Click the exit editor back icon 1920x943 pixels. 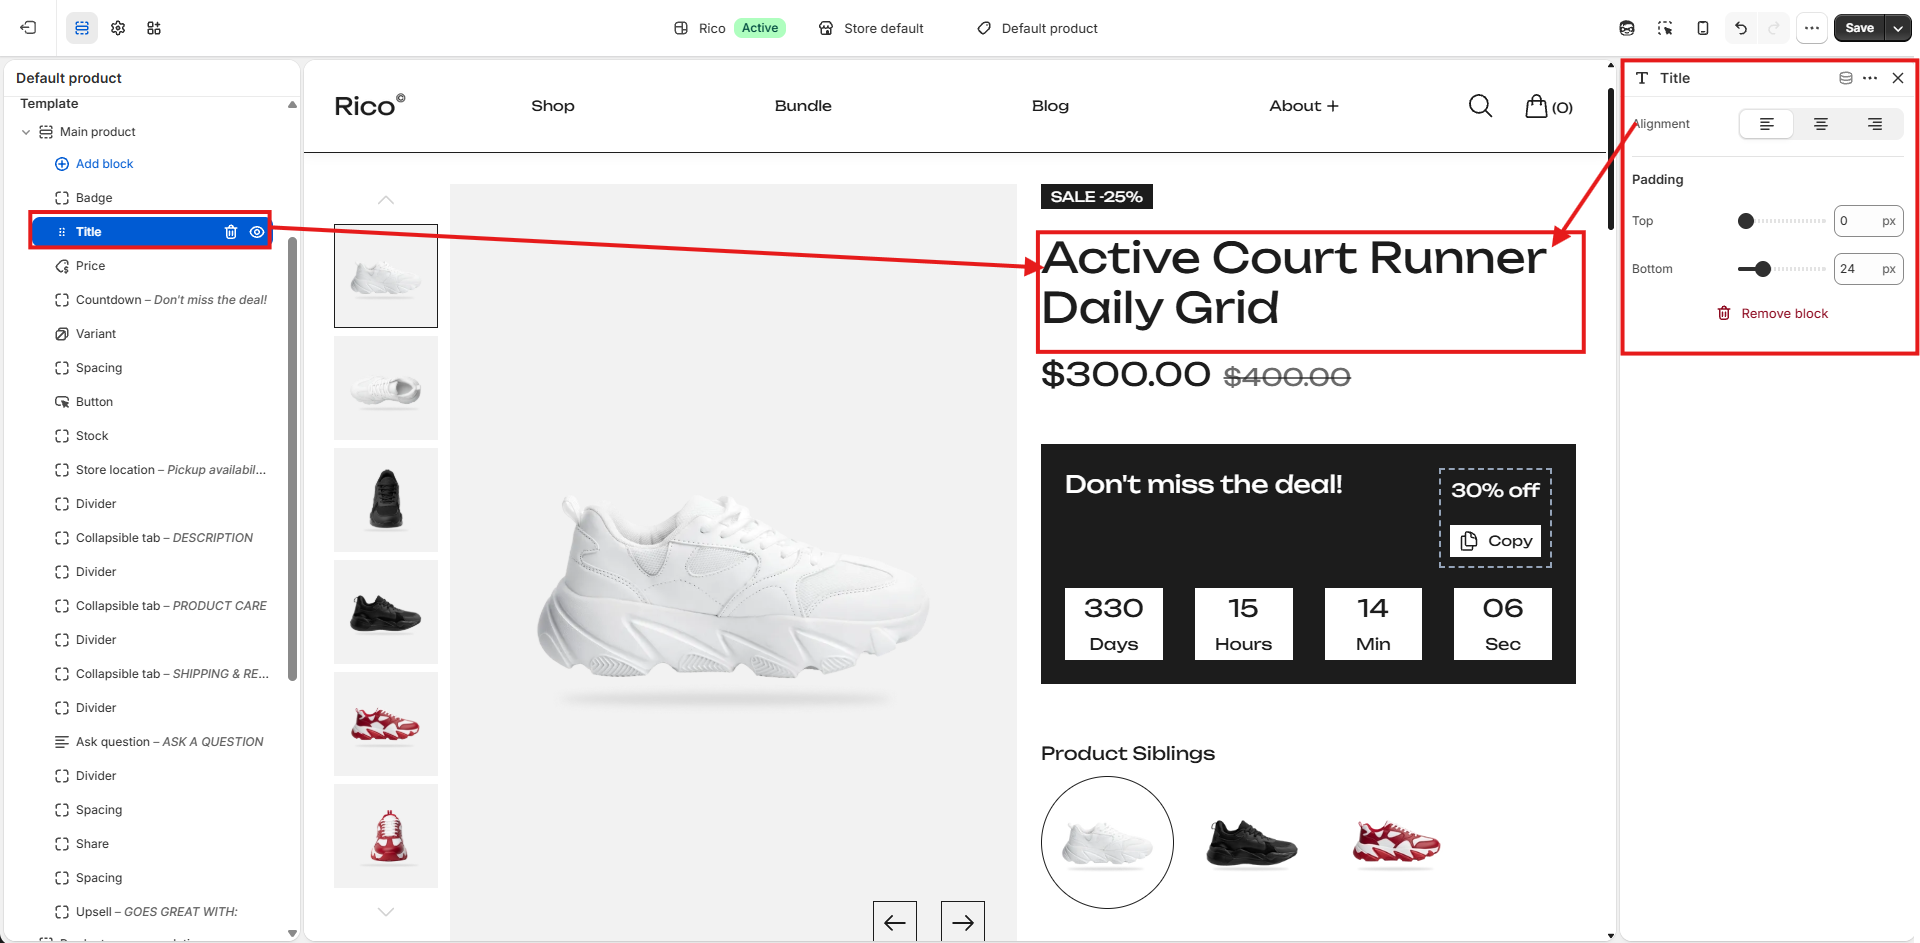28,28
